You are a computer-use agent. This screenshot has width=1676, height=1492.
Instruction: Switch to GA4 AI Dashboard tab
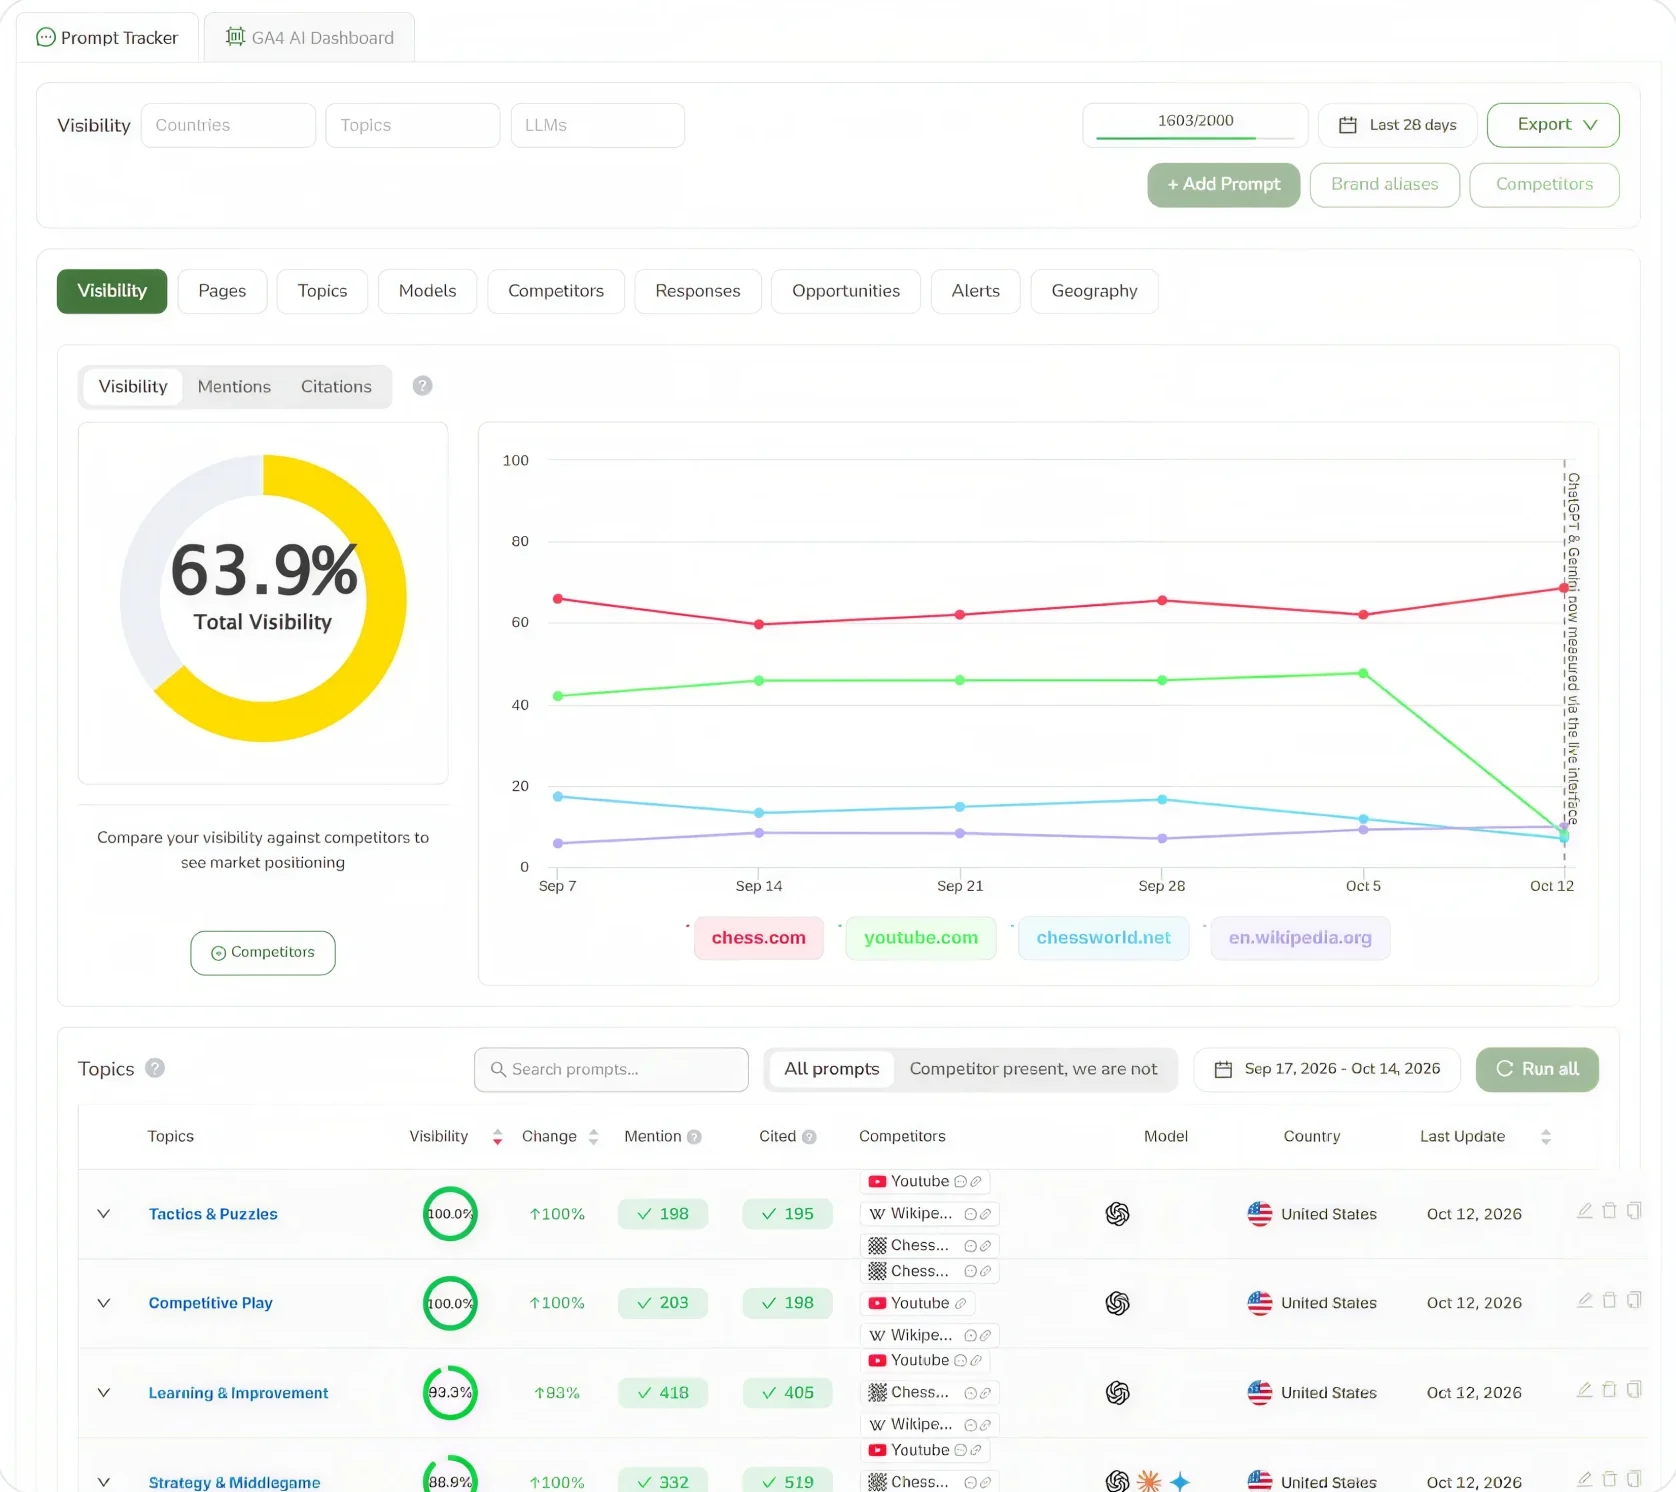309,38
